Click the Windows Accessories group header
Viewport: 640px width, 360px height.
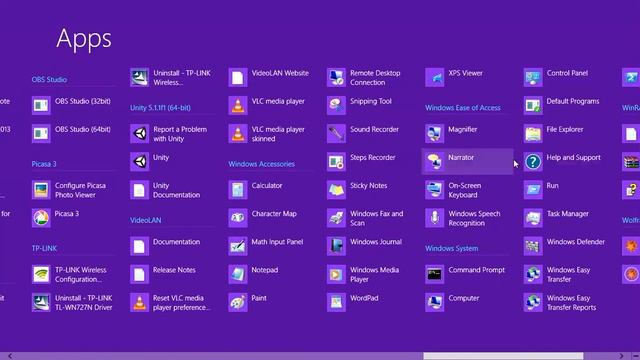click(262, 164)
